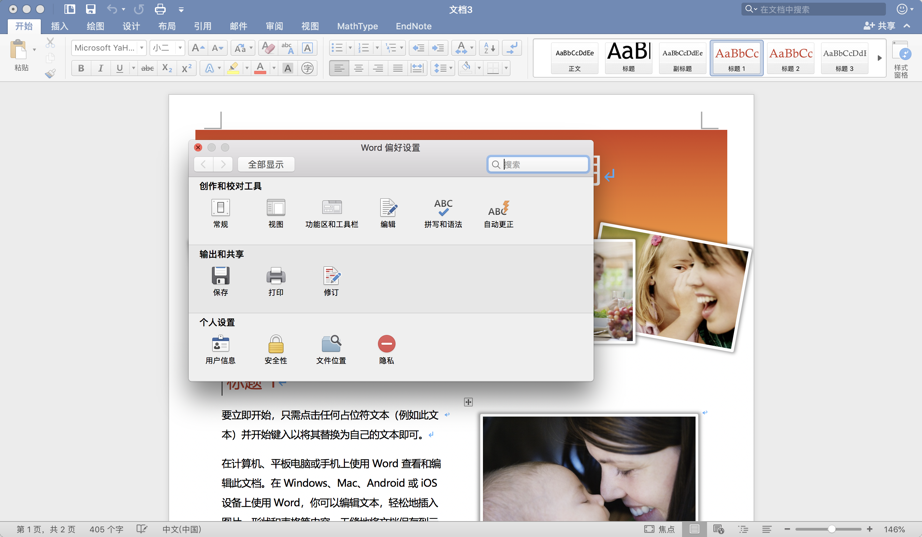Open the 保存 (Save) preferences
Image resolution: width=922 pixels, height=537 pixels.
220,281
